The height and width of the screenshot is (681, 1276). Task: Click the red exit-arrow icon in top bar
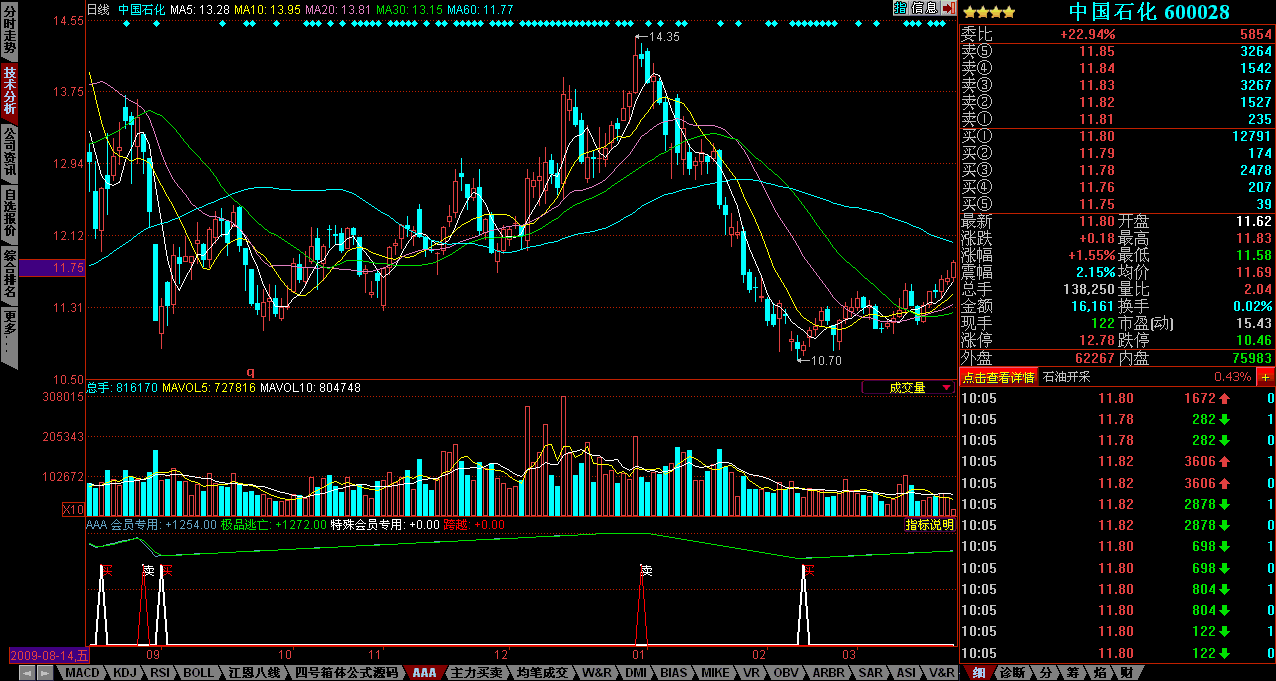coord(948,8)
